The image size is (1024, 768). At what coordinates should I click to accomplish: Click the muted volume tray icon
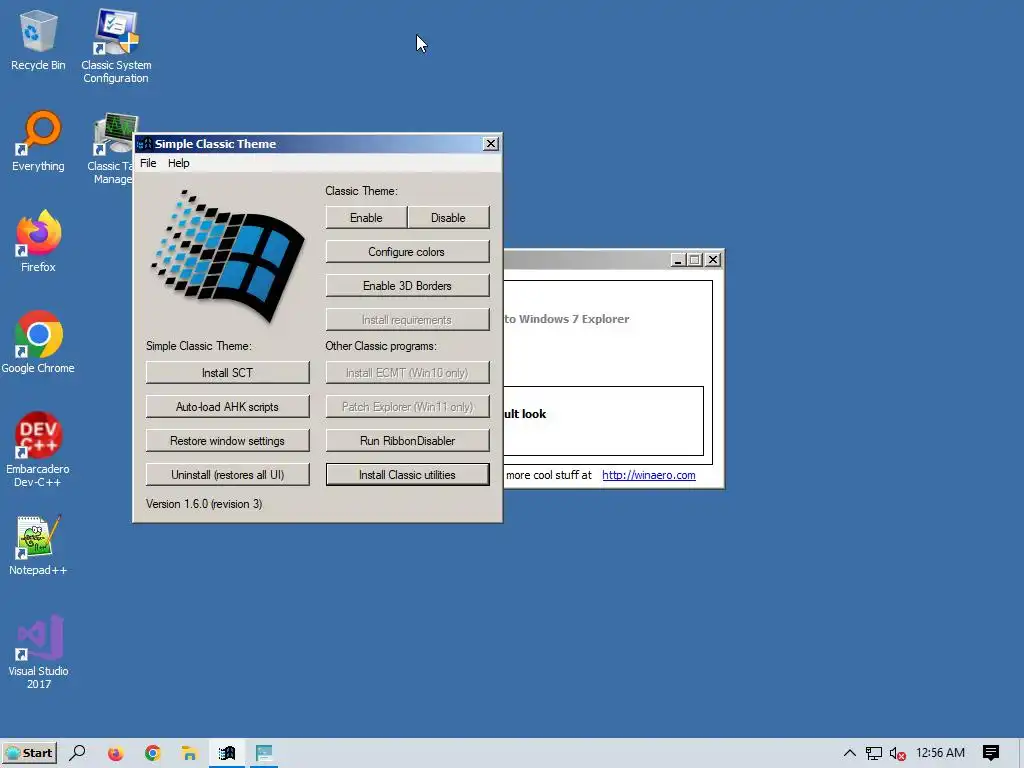click(x=897, y=754)
